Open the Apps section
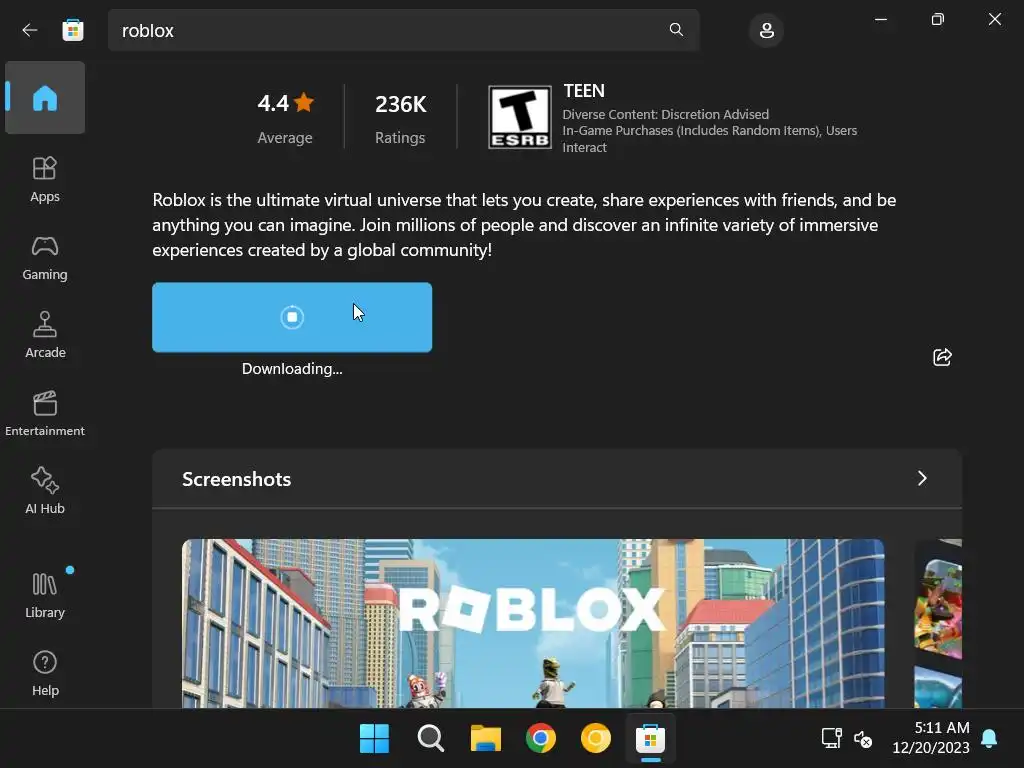Viewport: 1024px width, 768px height. click(x=45, y=180)
